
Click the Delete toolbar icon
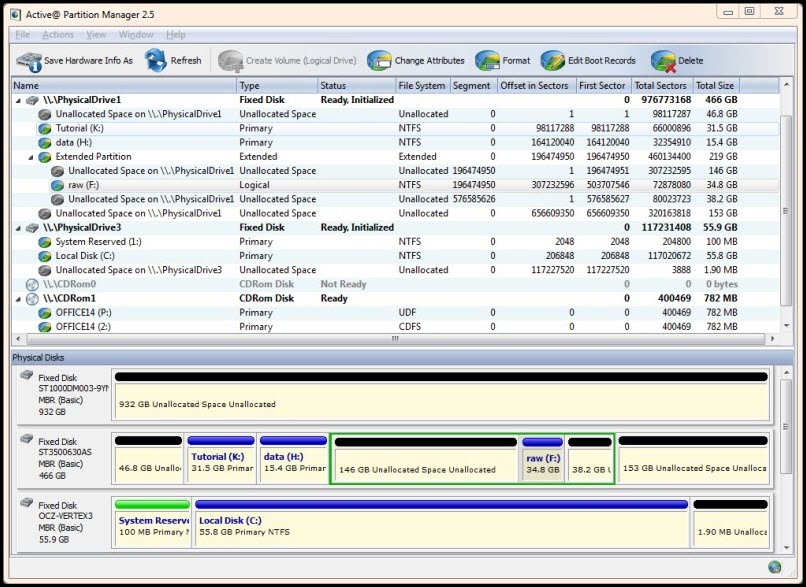pos(663,61)
